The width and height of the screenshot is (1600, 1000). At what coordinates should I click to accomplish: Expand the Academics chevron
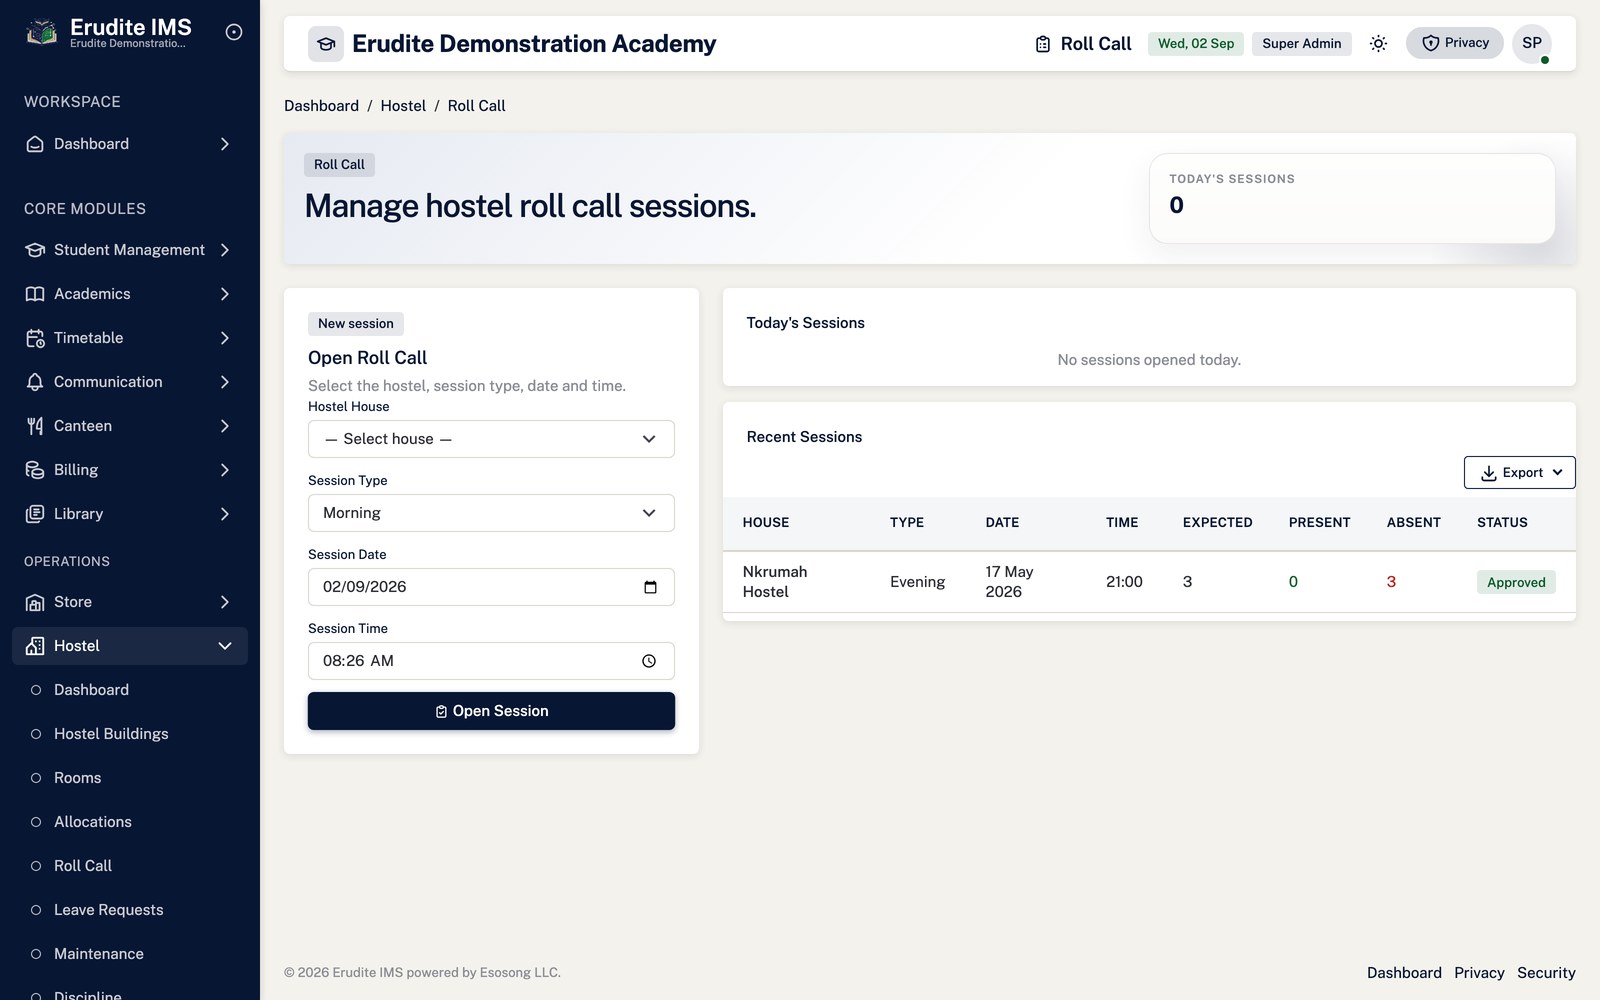pos(225,294)
